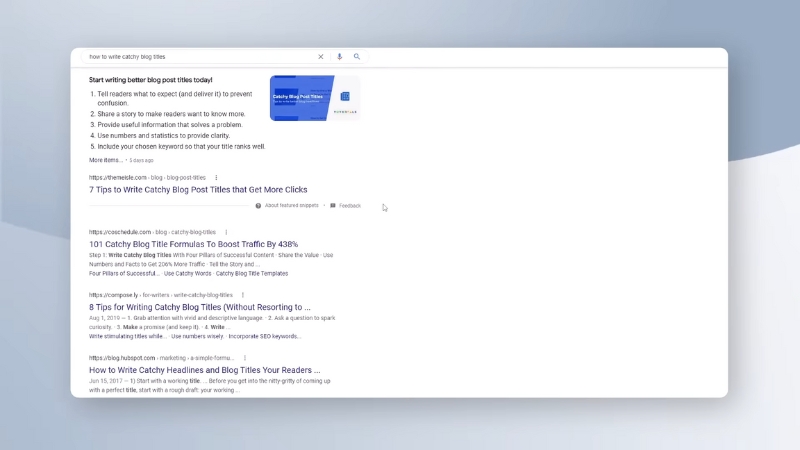Click into the search query field
This screenshot has height=450, width=800.
point(199,57)
